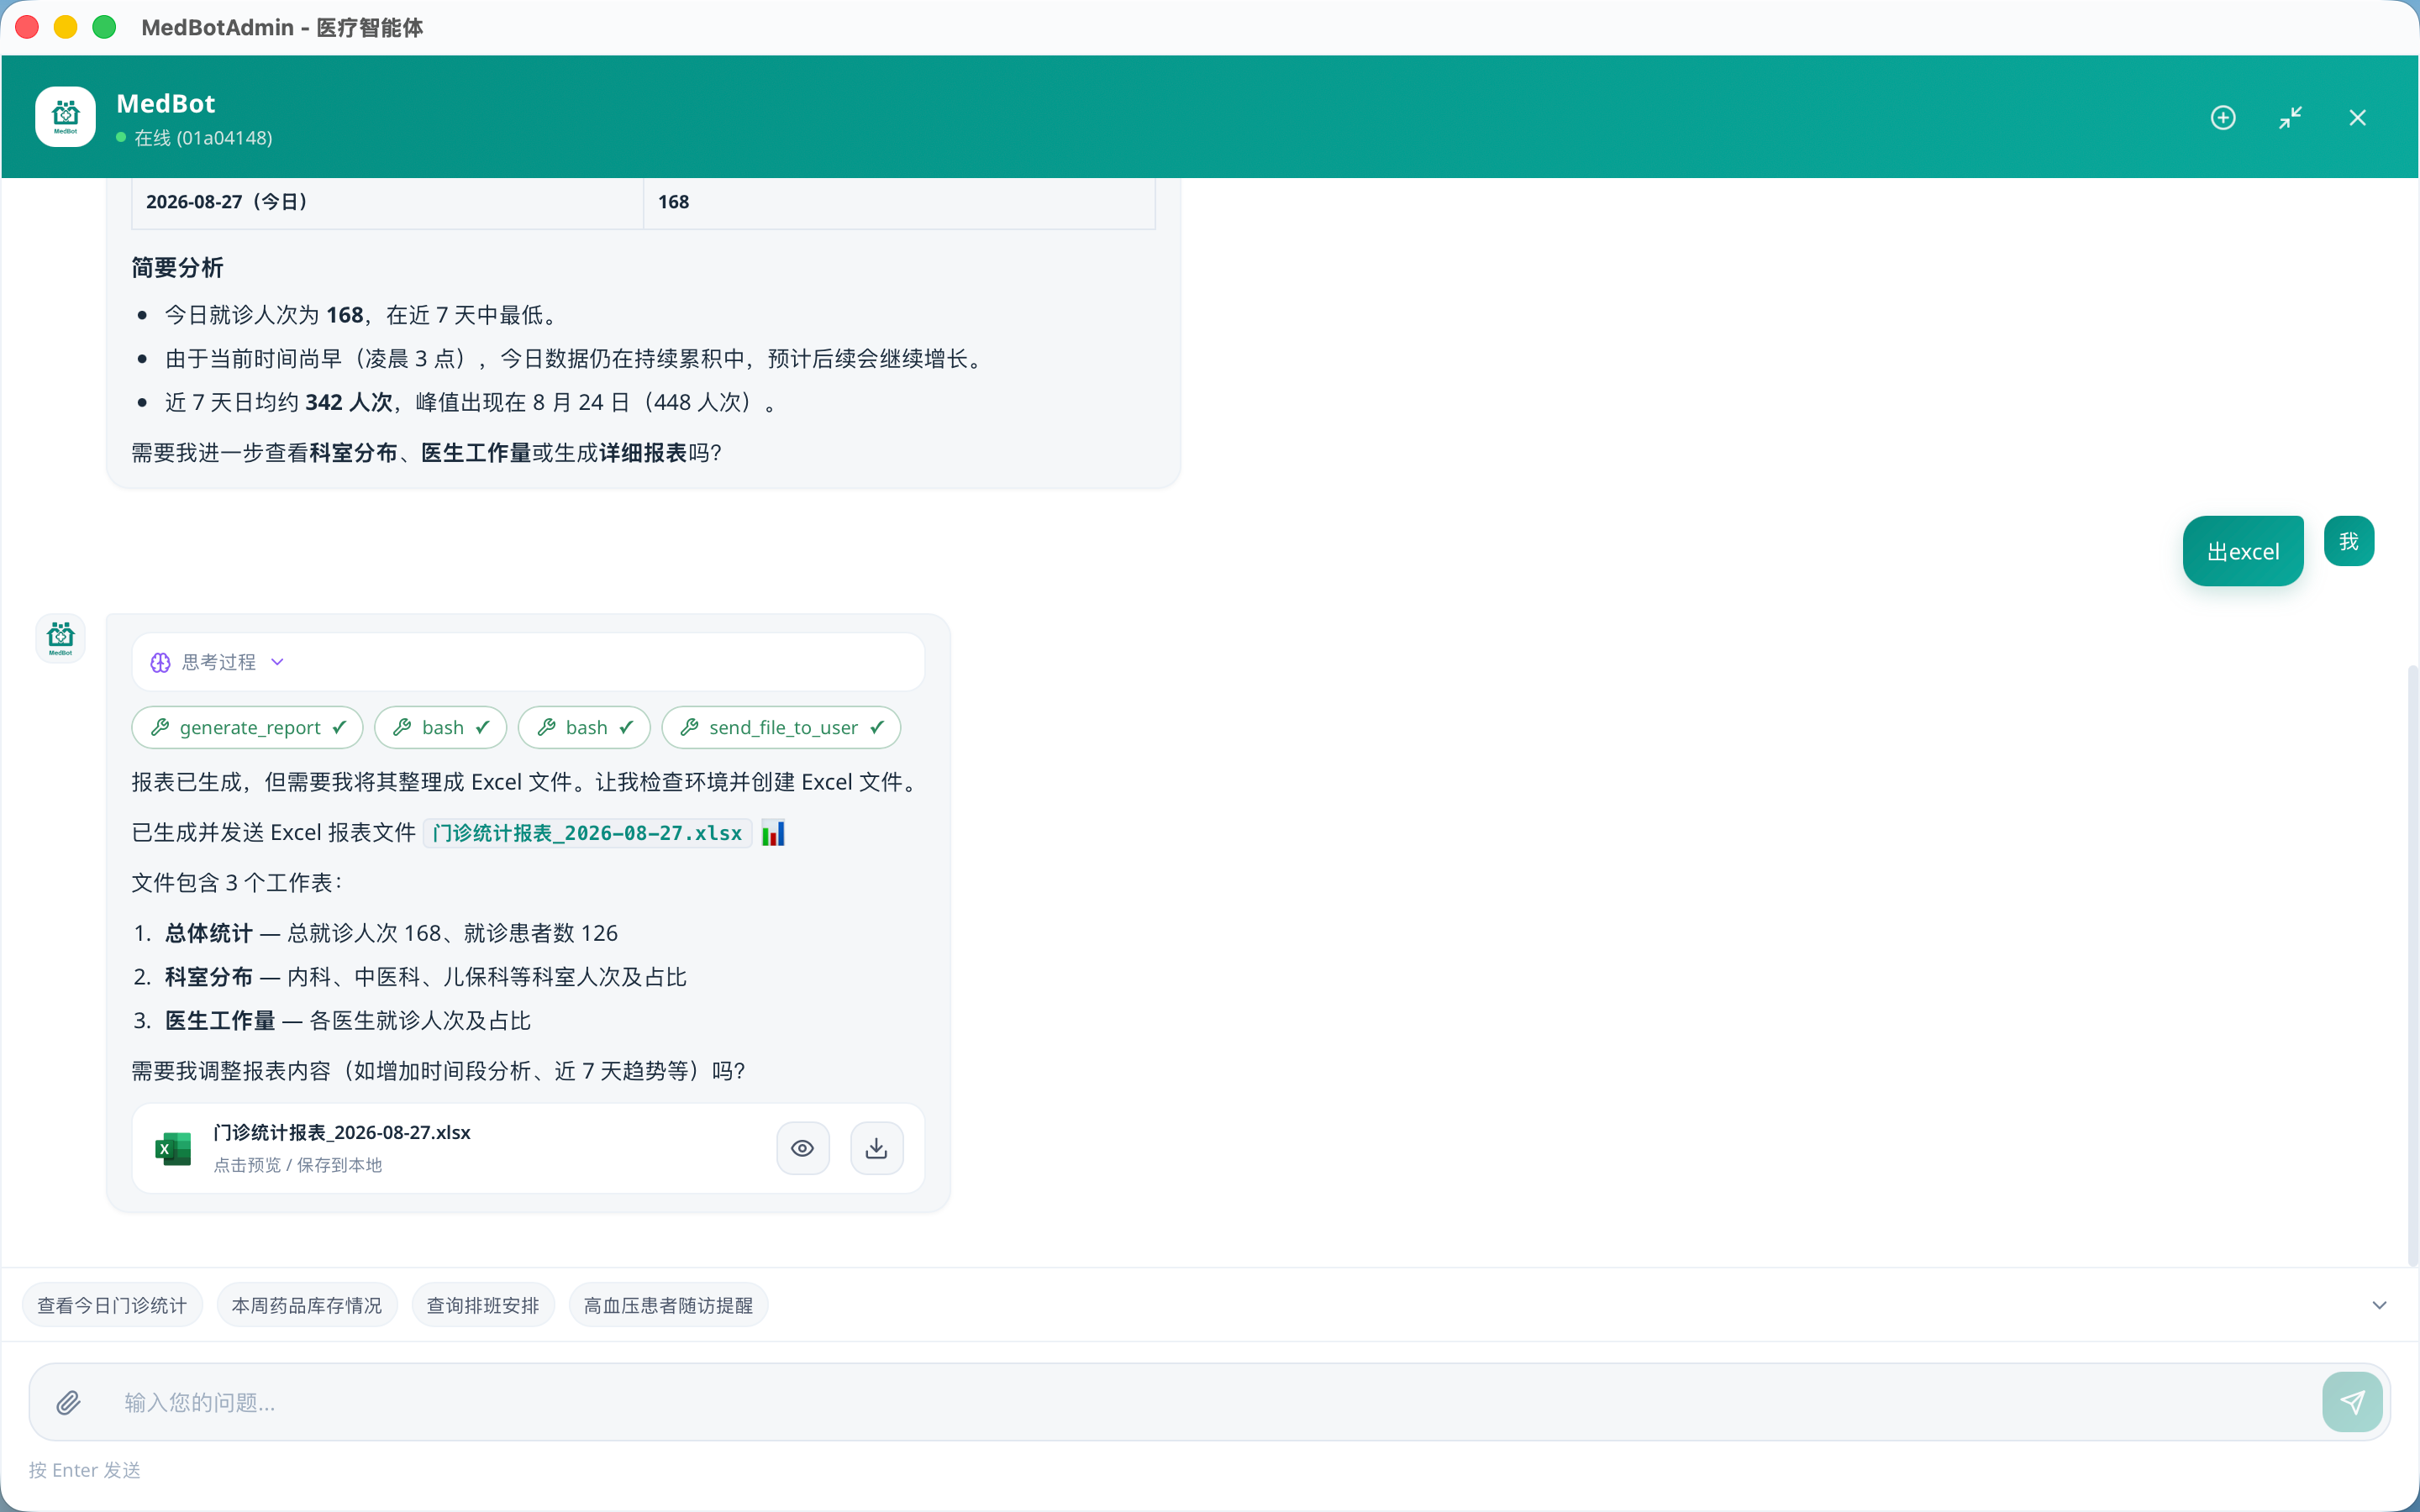Click 点击预览 / 保存到本地 caption
Viewport: 2420px width, 1512px height.
pos(298,1165)
